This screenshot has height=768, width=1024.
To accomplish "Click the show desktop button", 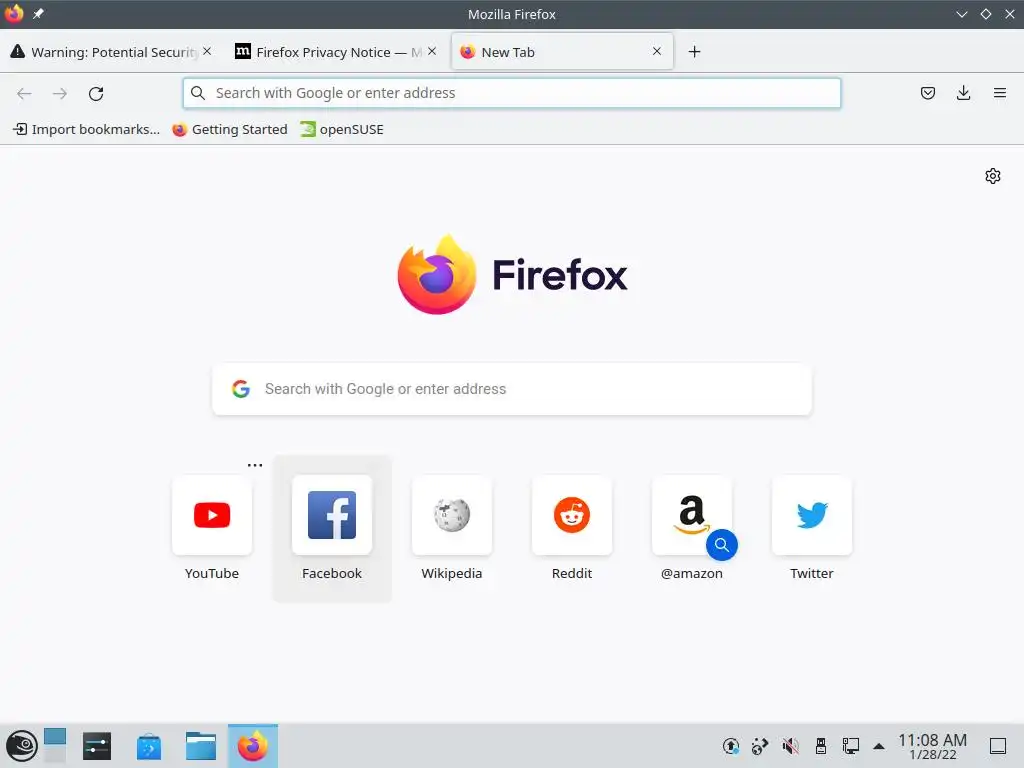I will 998,746.
